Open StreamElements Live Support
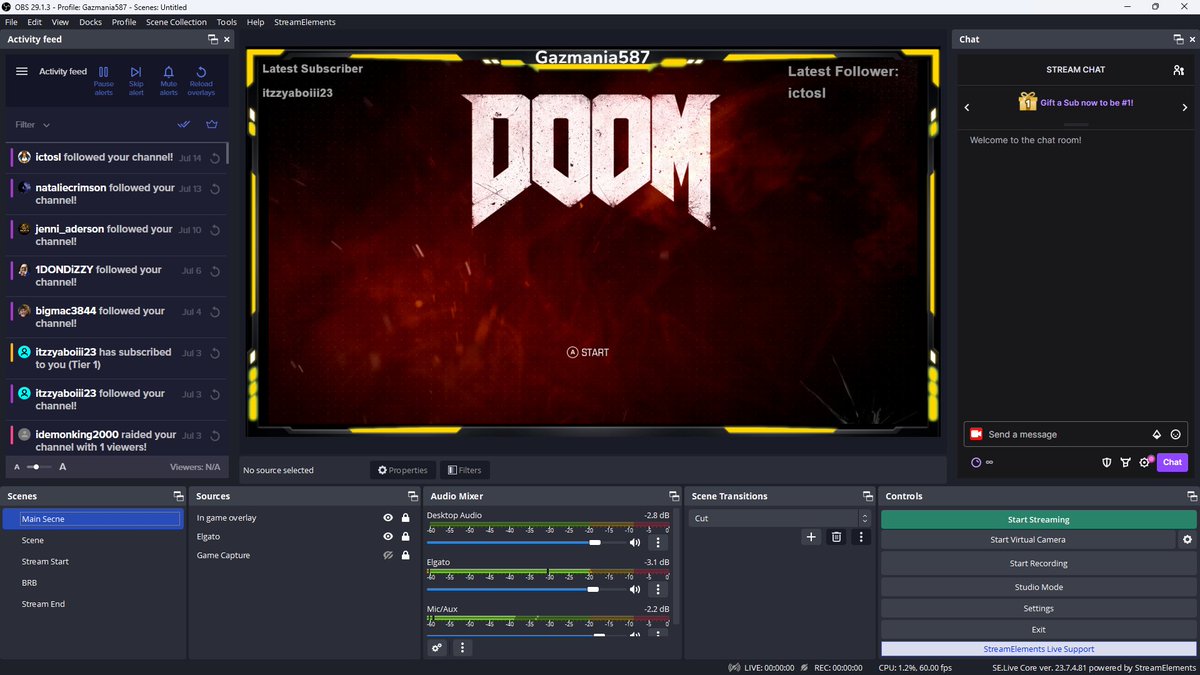Screen dimensions: 1200x675 [x=1038, y=649]
